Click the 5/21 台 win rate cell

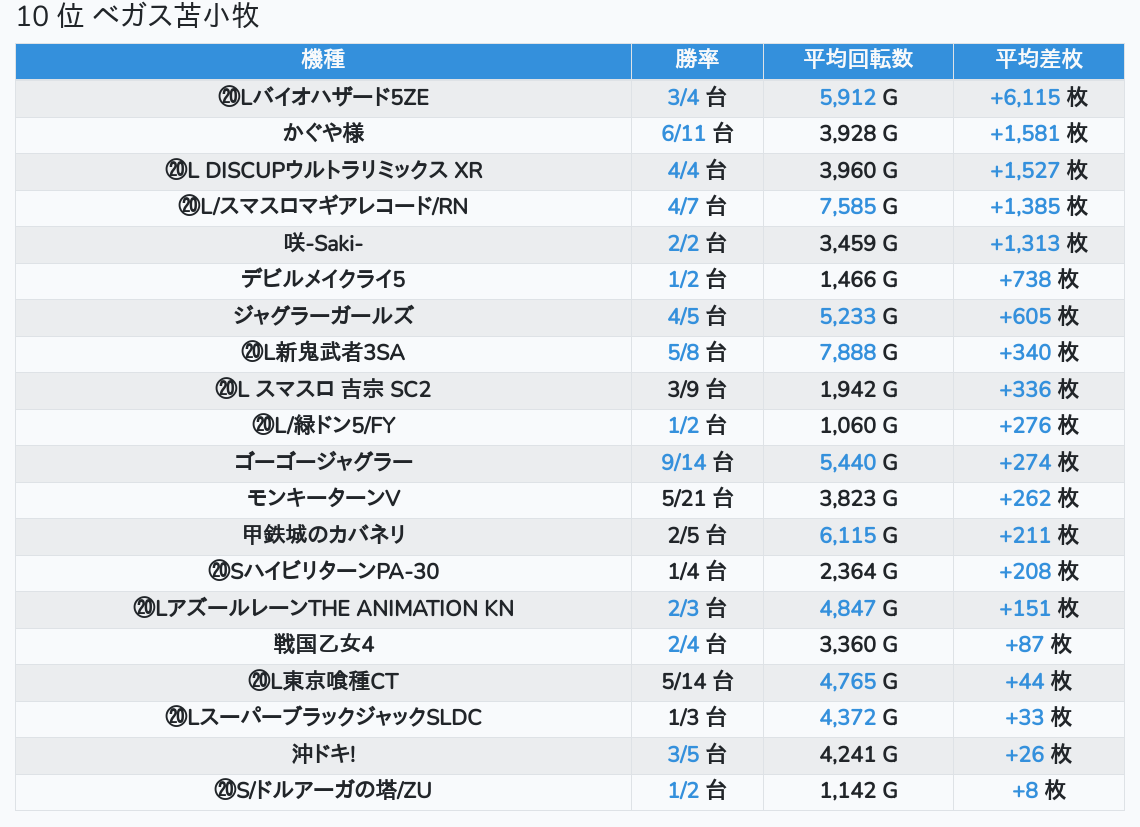pos(697,498)
